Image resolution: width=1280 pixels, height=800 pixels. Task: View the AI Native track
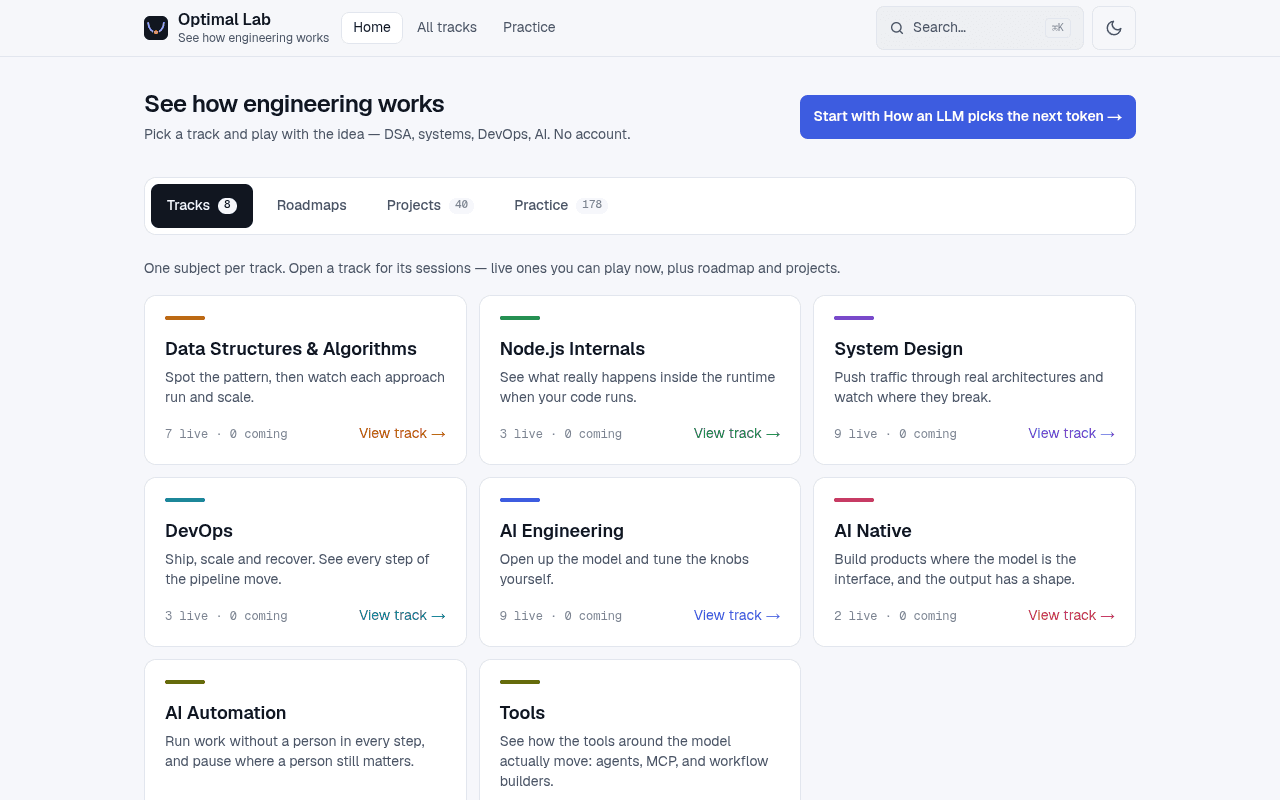click(x=1072, y=616)
